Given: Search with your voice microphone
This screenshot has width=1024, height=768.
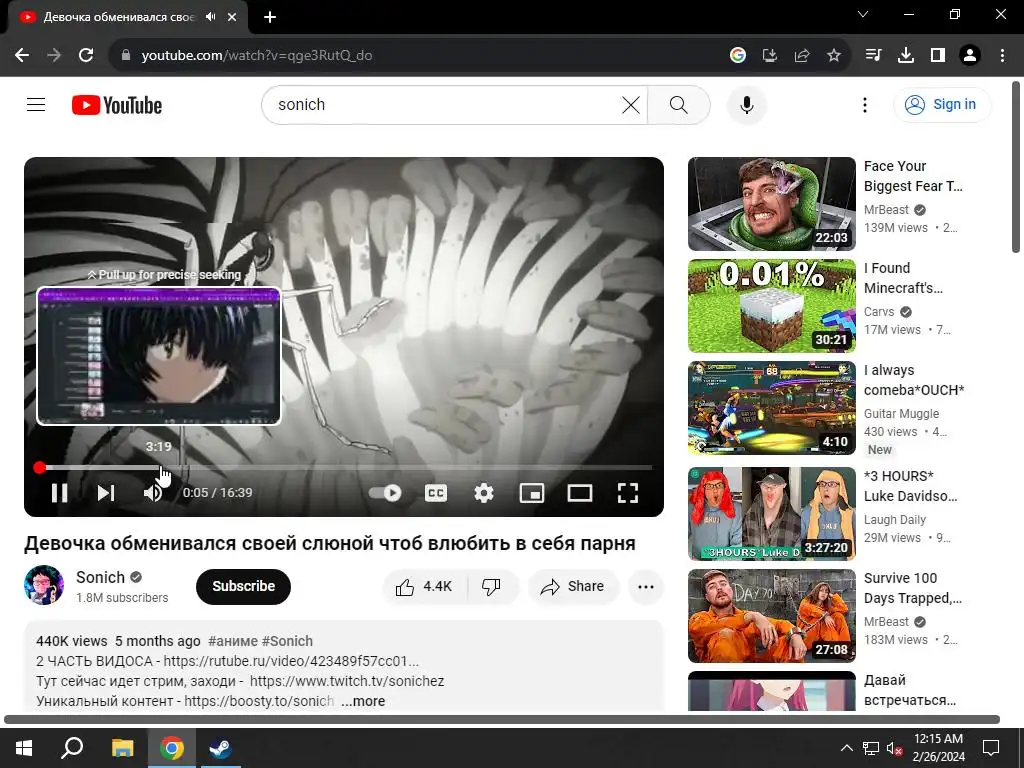Looking at the screenshot, I should point(746,104).
